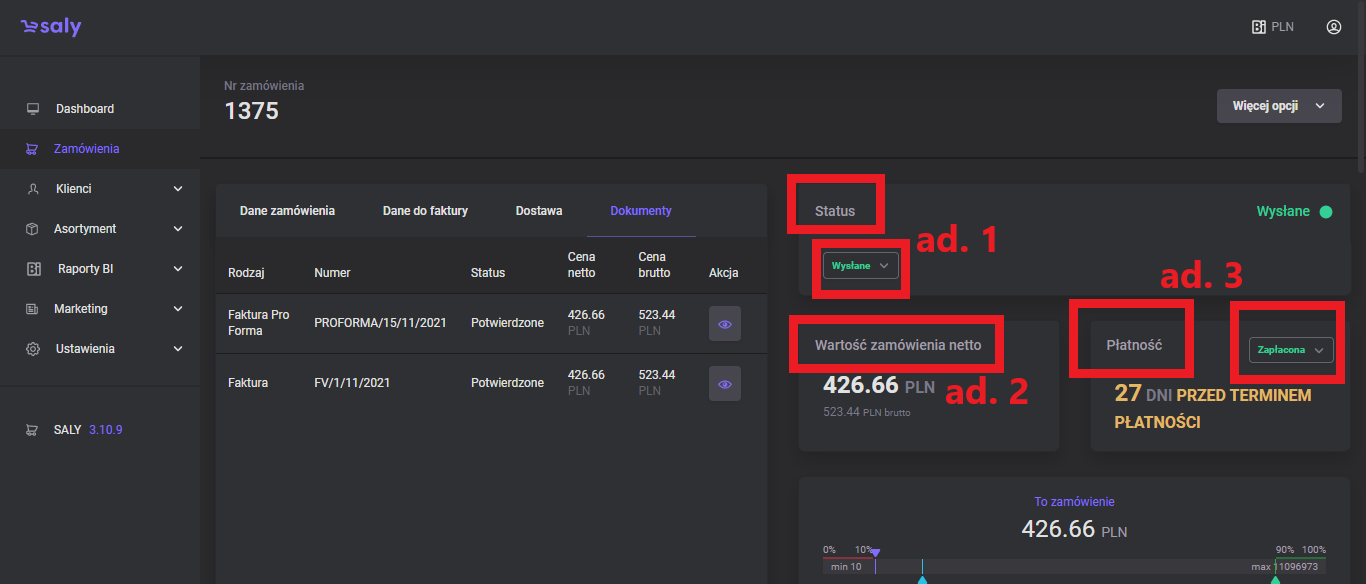Viewport: 1366px width, 584px height.
Task: Open the user account profile icon
Action: pos(1333,27)
